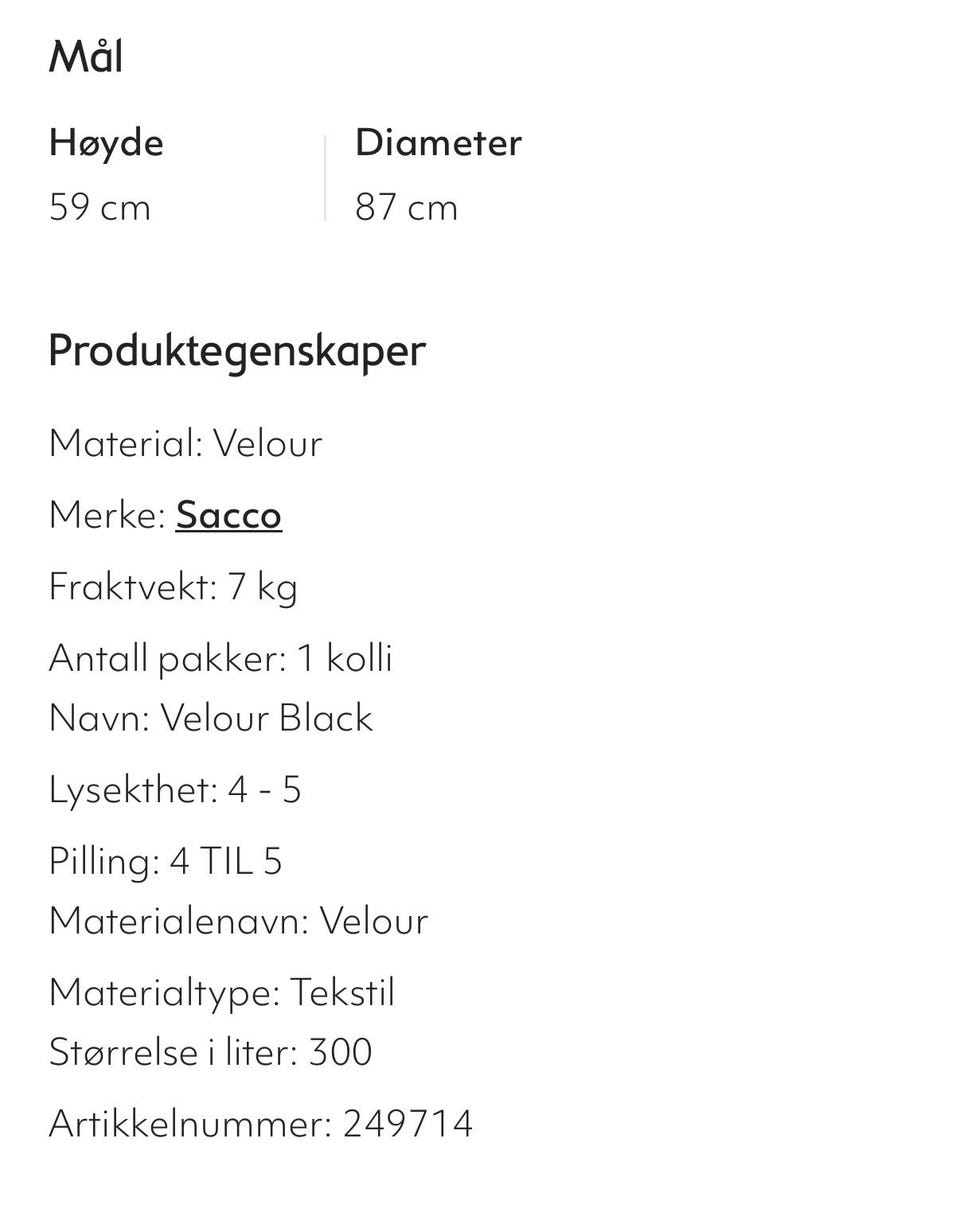Click the Antall pakker: 1 kolli line

[220, 658]
